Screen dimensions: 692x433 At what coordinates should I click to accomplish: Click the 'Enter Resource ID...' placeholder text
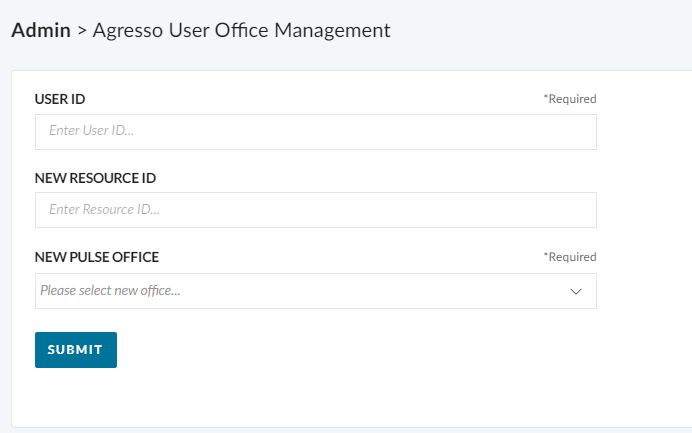(x=104, y=209)
